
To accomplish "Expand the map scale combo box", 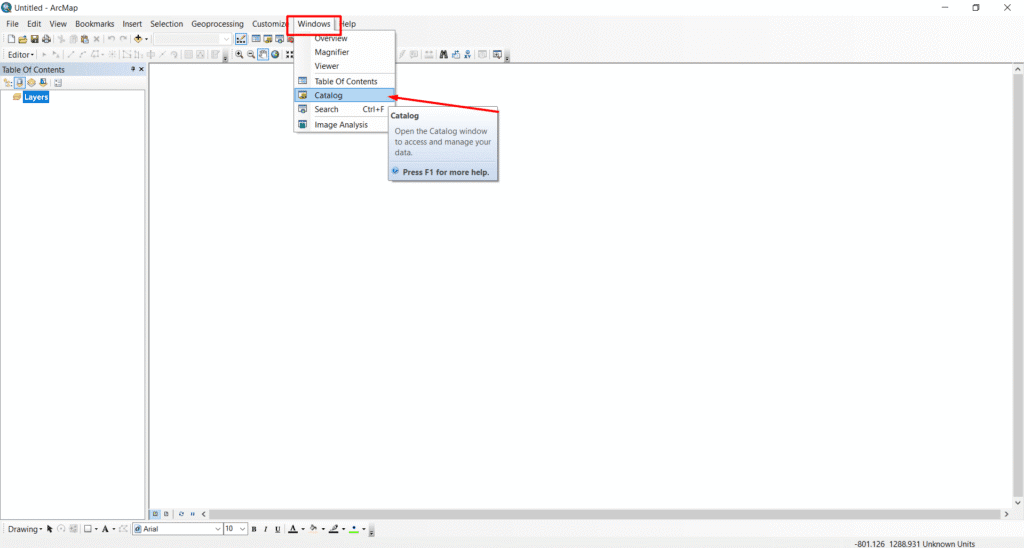I will (226, 39).
